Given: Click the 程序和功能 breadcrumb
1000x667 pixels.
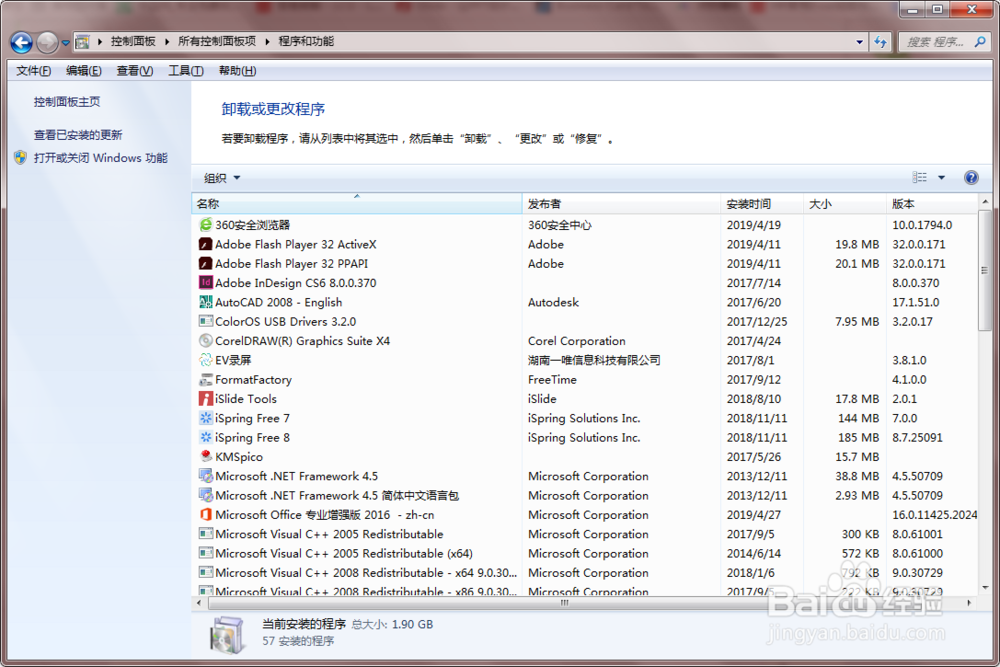Looking at the screenshot, I should tap(306, 41).
